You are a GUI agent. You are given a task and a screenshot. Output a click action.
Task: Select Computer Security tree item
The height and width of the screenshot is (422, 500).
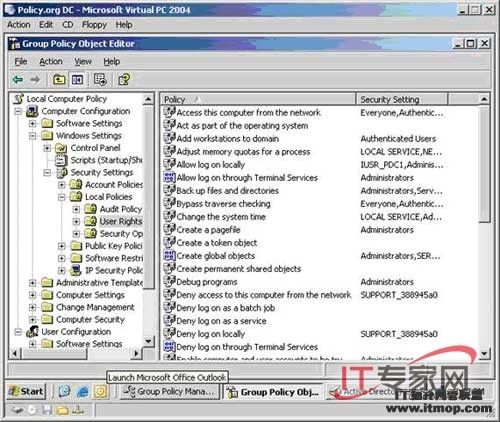pyautogui.click(x=90, y=319)
